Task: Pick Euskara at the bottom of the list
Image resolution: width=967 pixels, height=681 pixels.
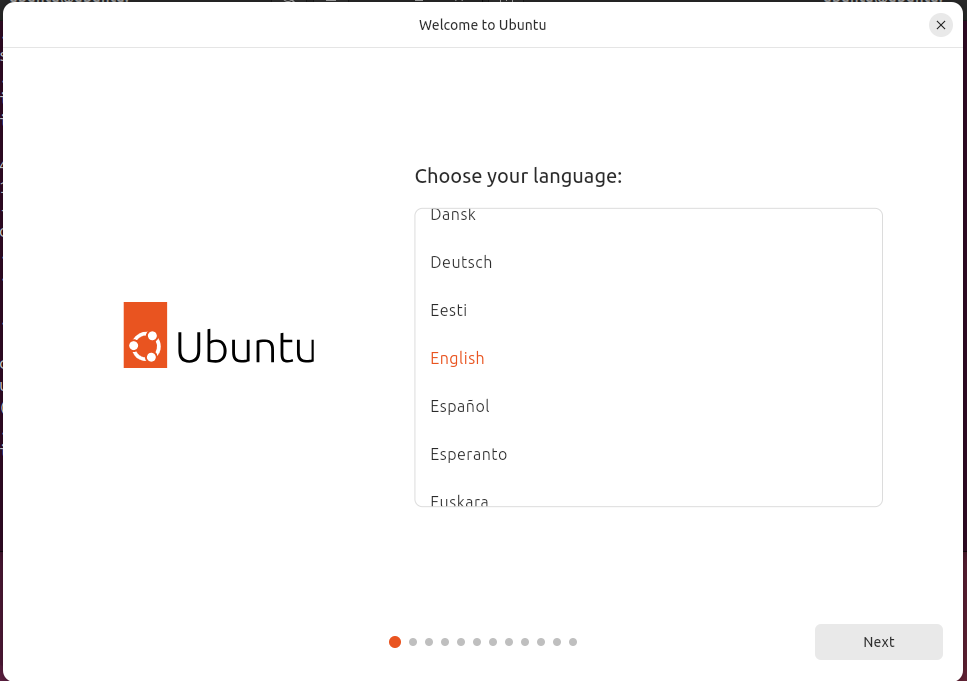Action: coord(459,500)
